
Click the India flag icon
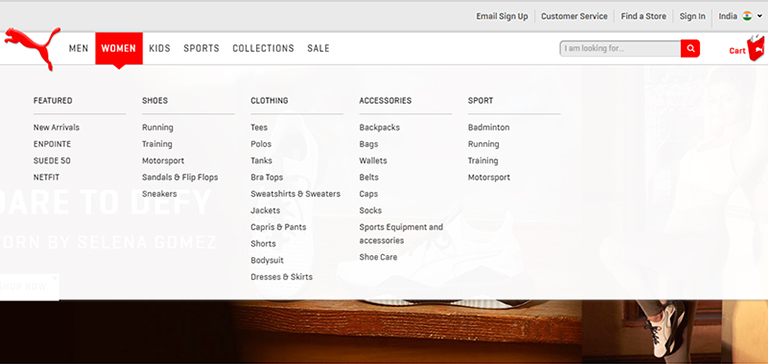click(747, 16)
